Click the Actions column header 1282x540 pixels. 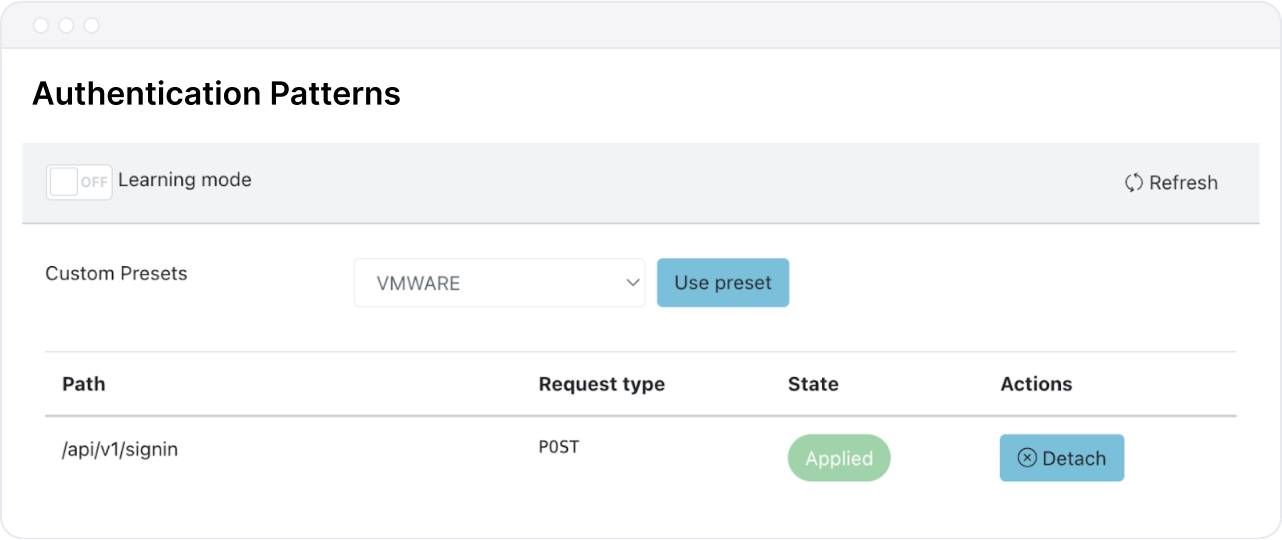pyautogui.click(x=1036, y=384)
